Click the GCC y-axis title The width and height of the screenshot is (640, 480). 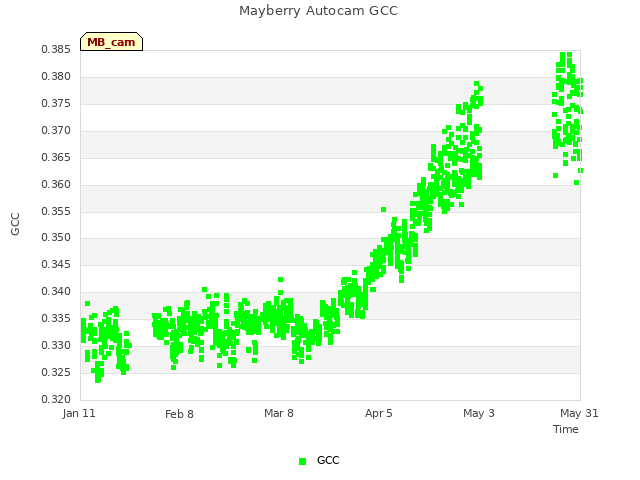coord(15,224)
